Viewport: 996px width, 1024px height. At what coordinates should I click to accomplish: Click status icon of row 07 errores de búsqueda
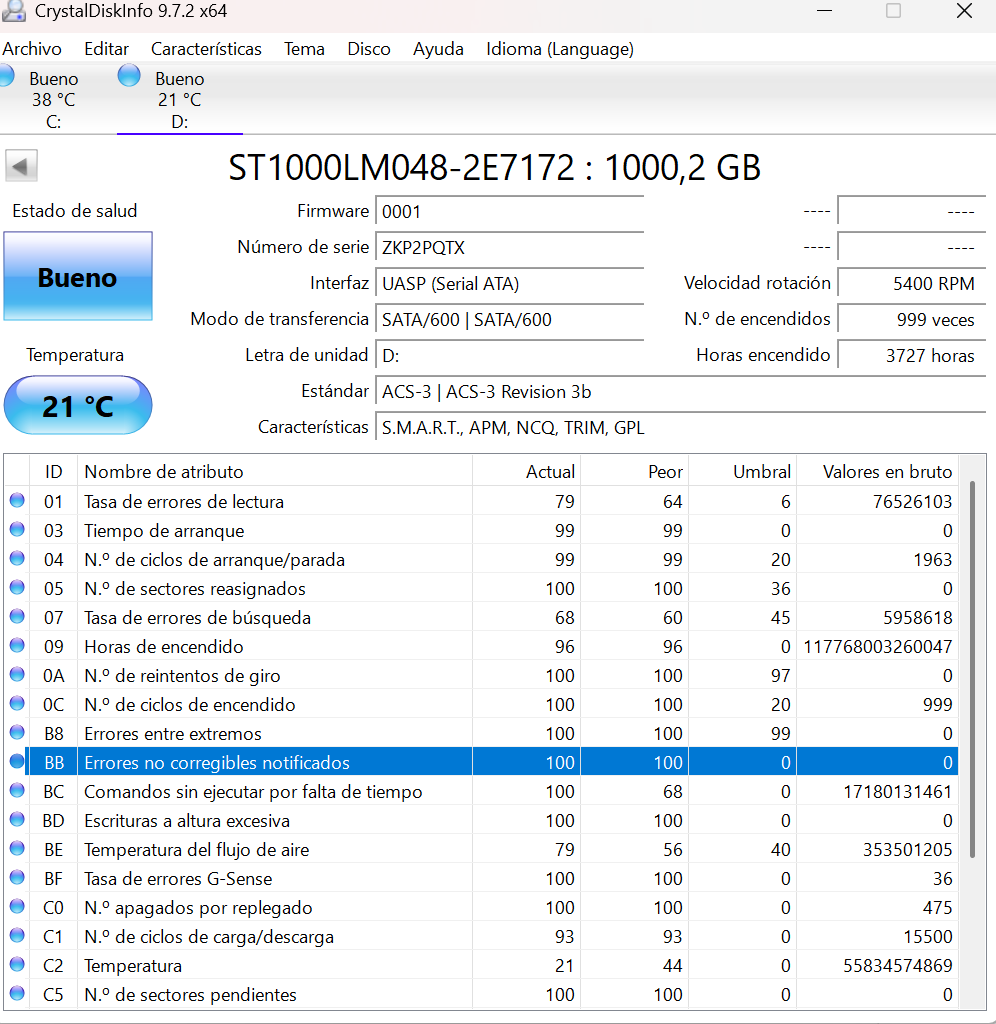pyautogui.click(x=17, y=616)
